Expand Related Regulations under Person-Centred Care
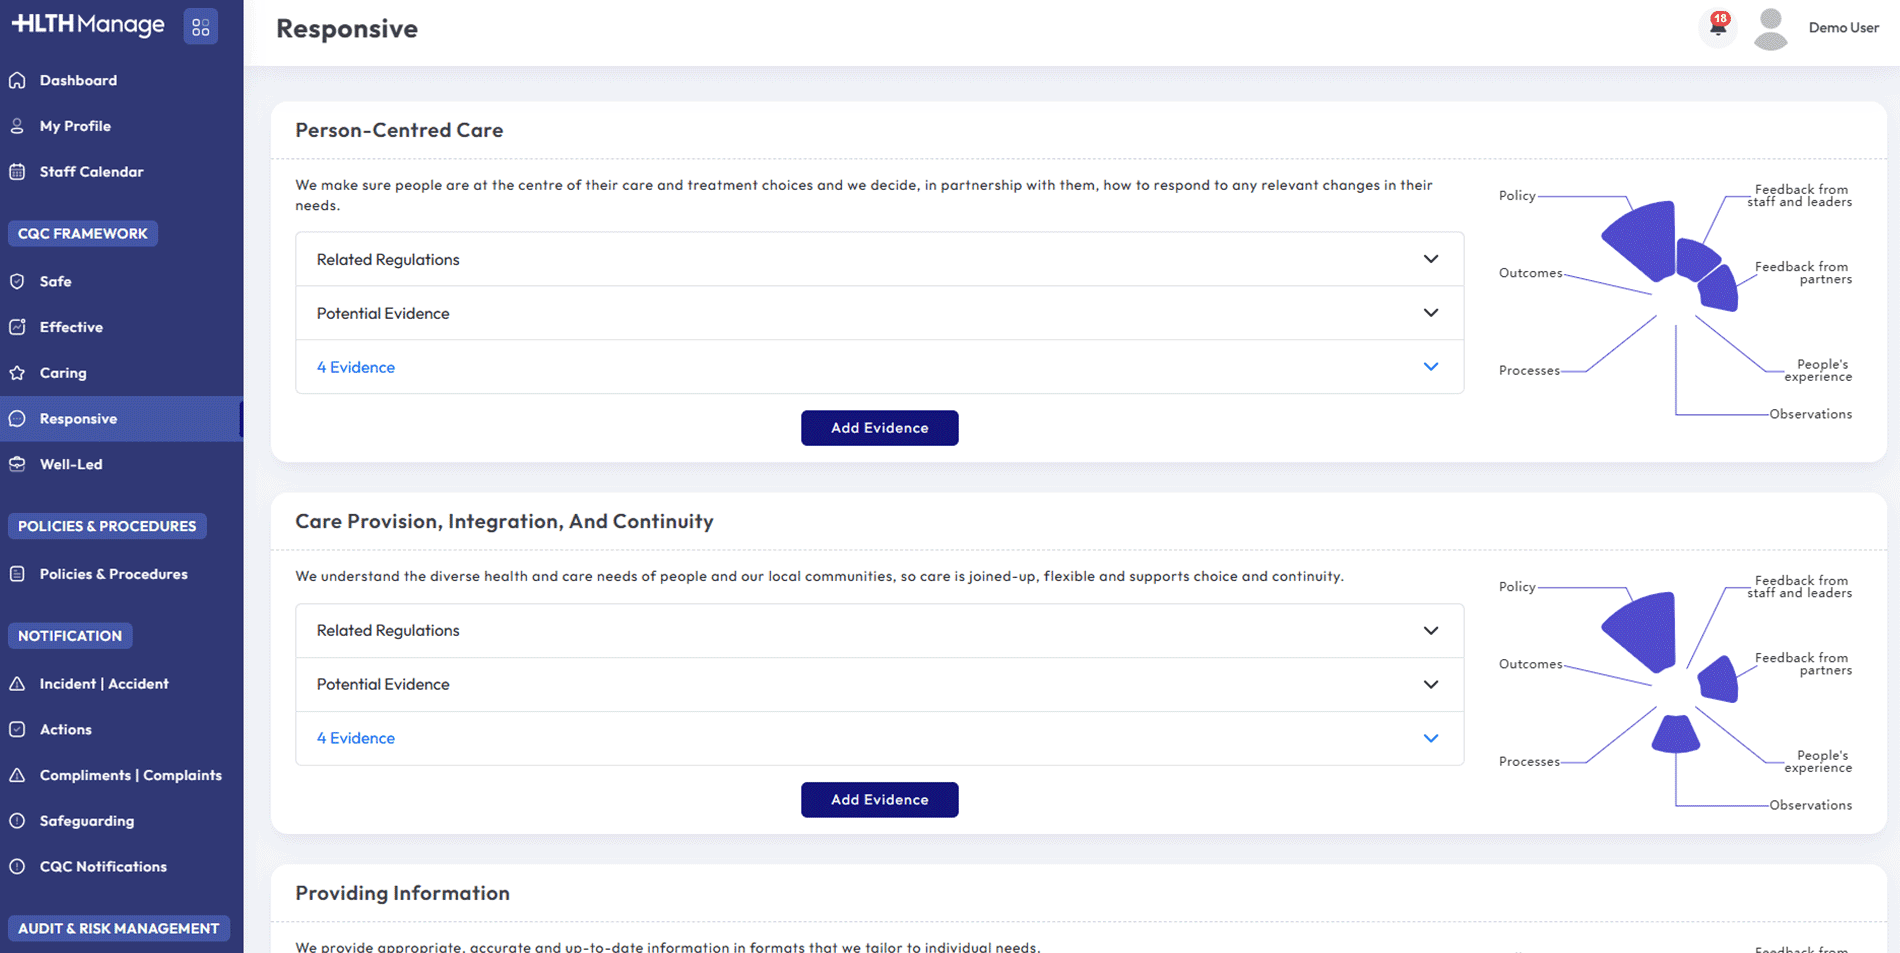The width and height of the screenshot is (1900, 953). [x=1430, y=259]
